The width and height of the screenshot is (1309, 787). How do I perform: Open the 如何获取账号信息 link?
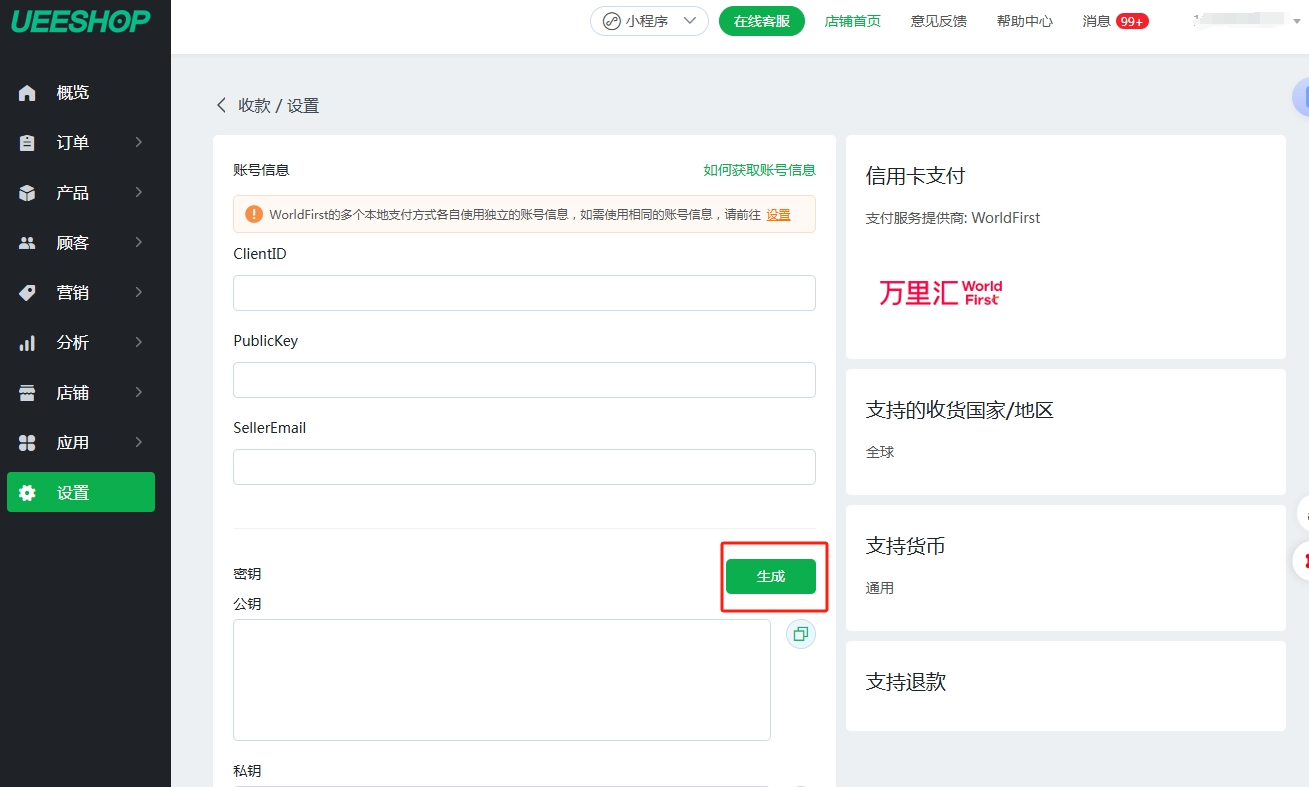759,170
